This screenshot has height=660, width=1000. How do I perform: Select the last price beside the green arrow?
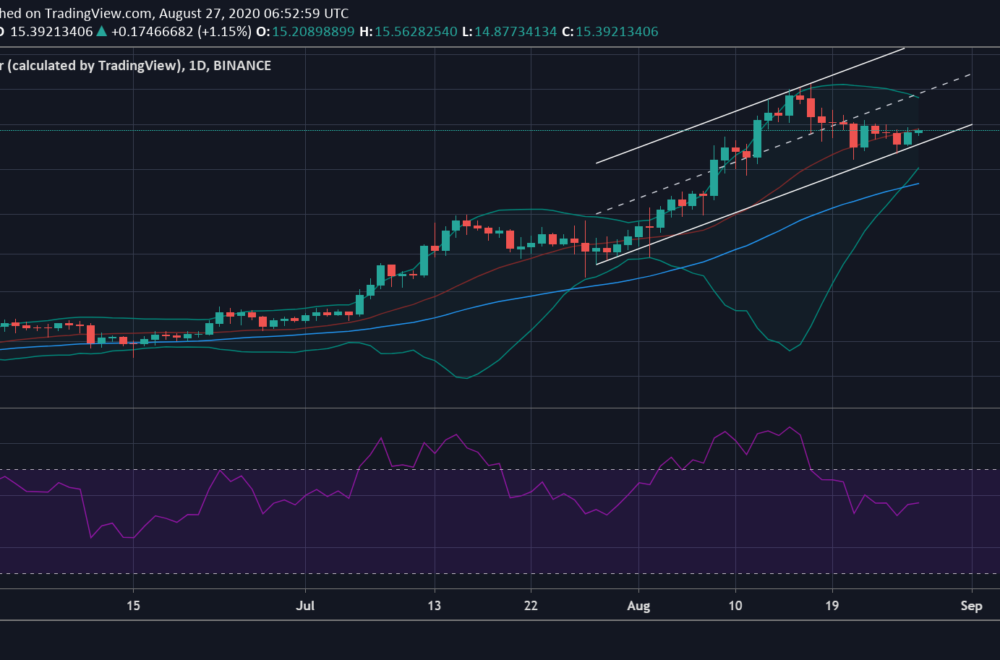pos(52,31)
